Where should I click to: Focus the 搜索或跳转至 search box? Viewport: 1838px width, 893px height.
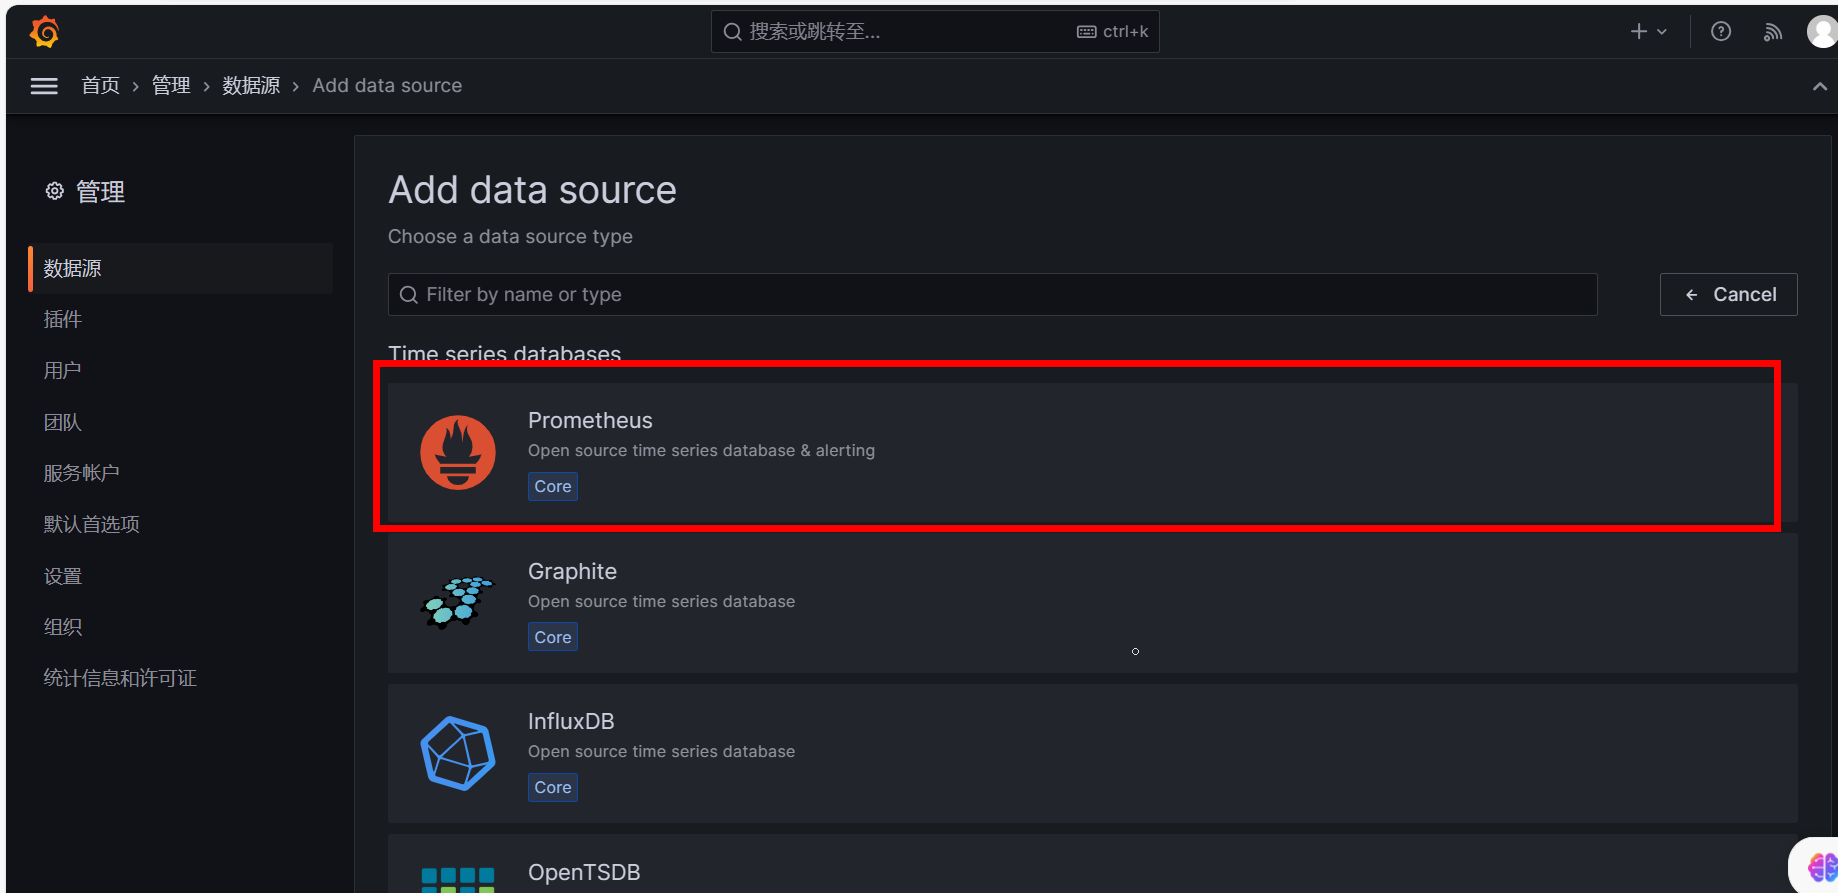click(935, 32)
